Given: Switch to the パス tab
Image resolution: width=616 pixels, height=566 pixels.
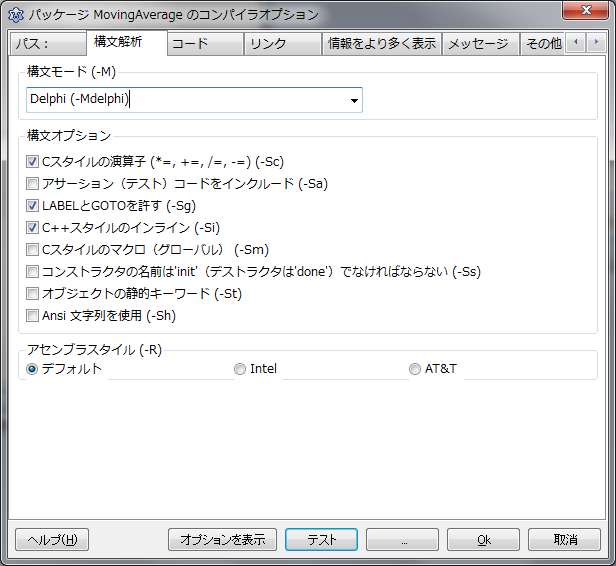Looking at the screenshot, I should tap(47, 44).
